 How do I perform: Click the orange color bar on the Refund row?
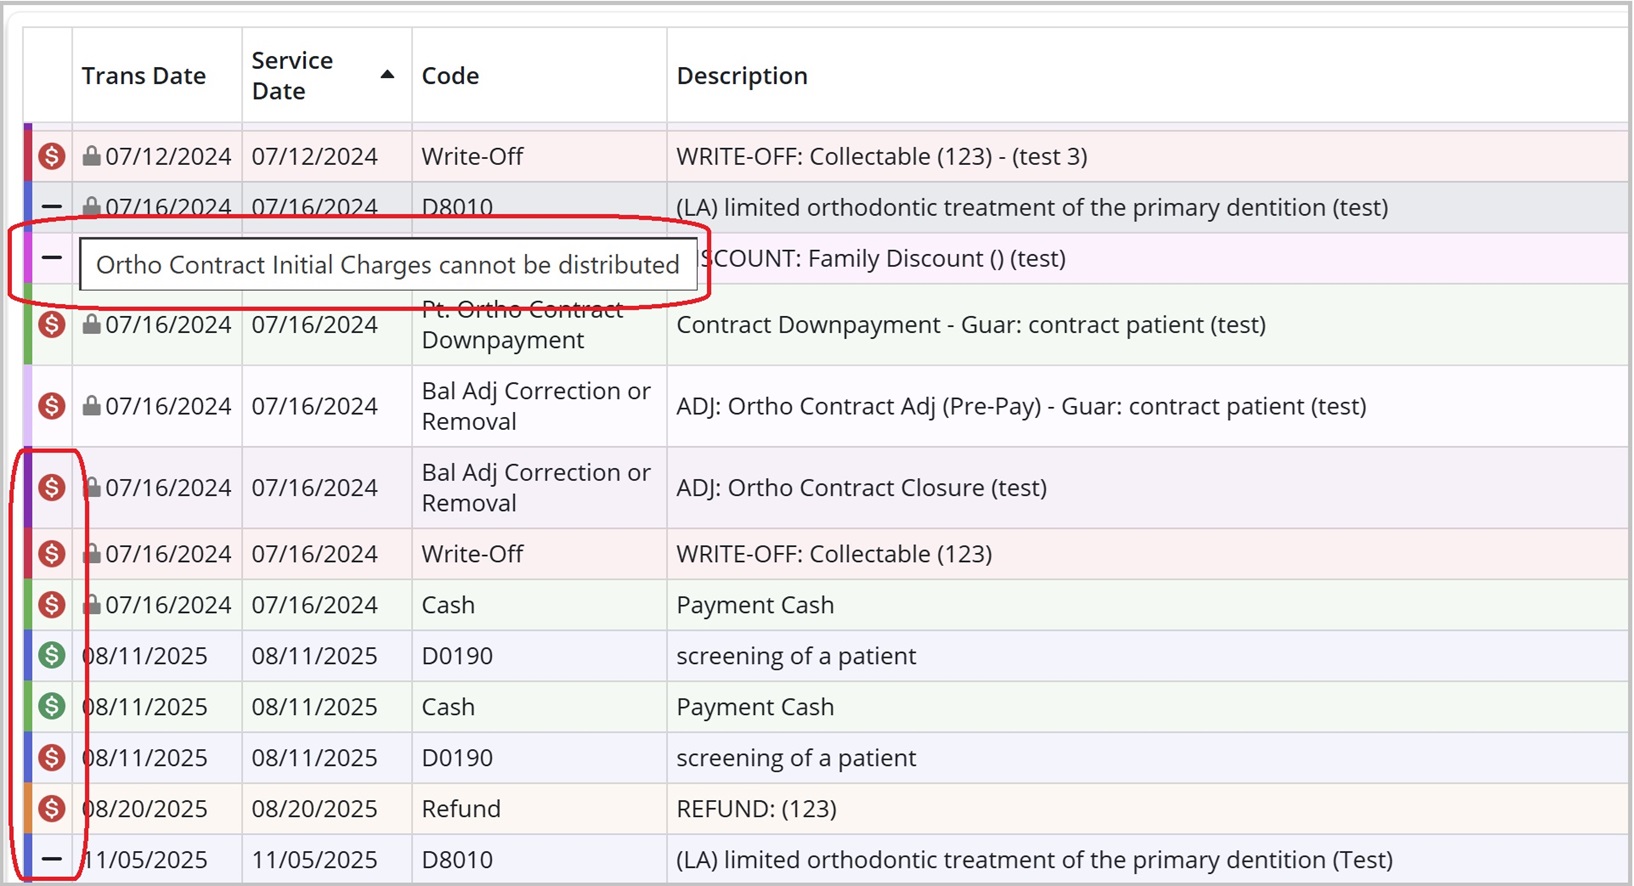28,809
